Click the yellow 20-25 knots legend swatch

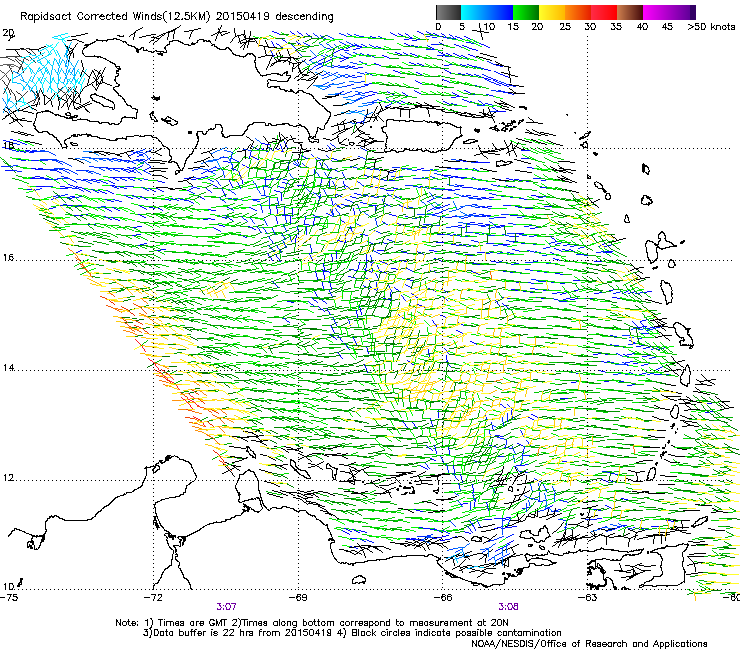coord(552,12)
